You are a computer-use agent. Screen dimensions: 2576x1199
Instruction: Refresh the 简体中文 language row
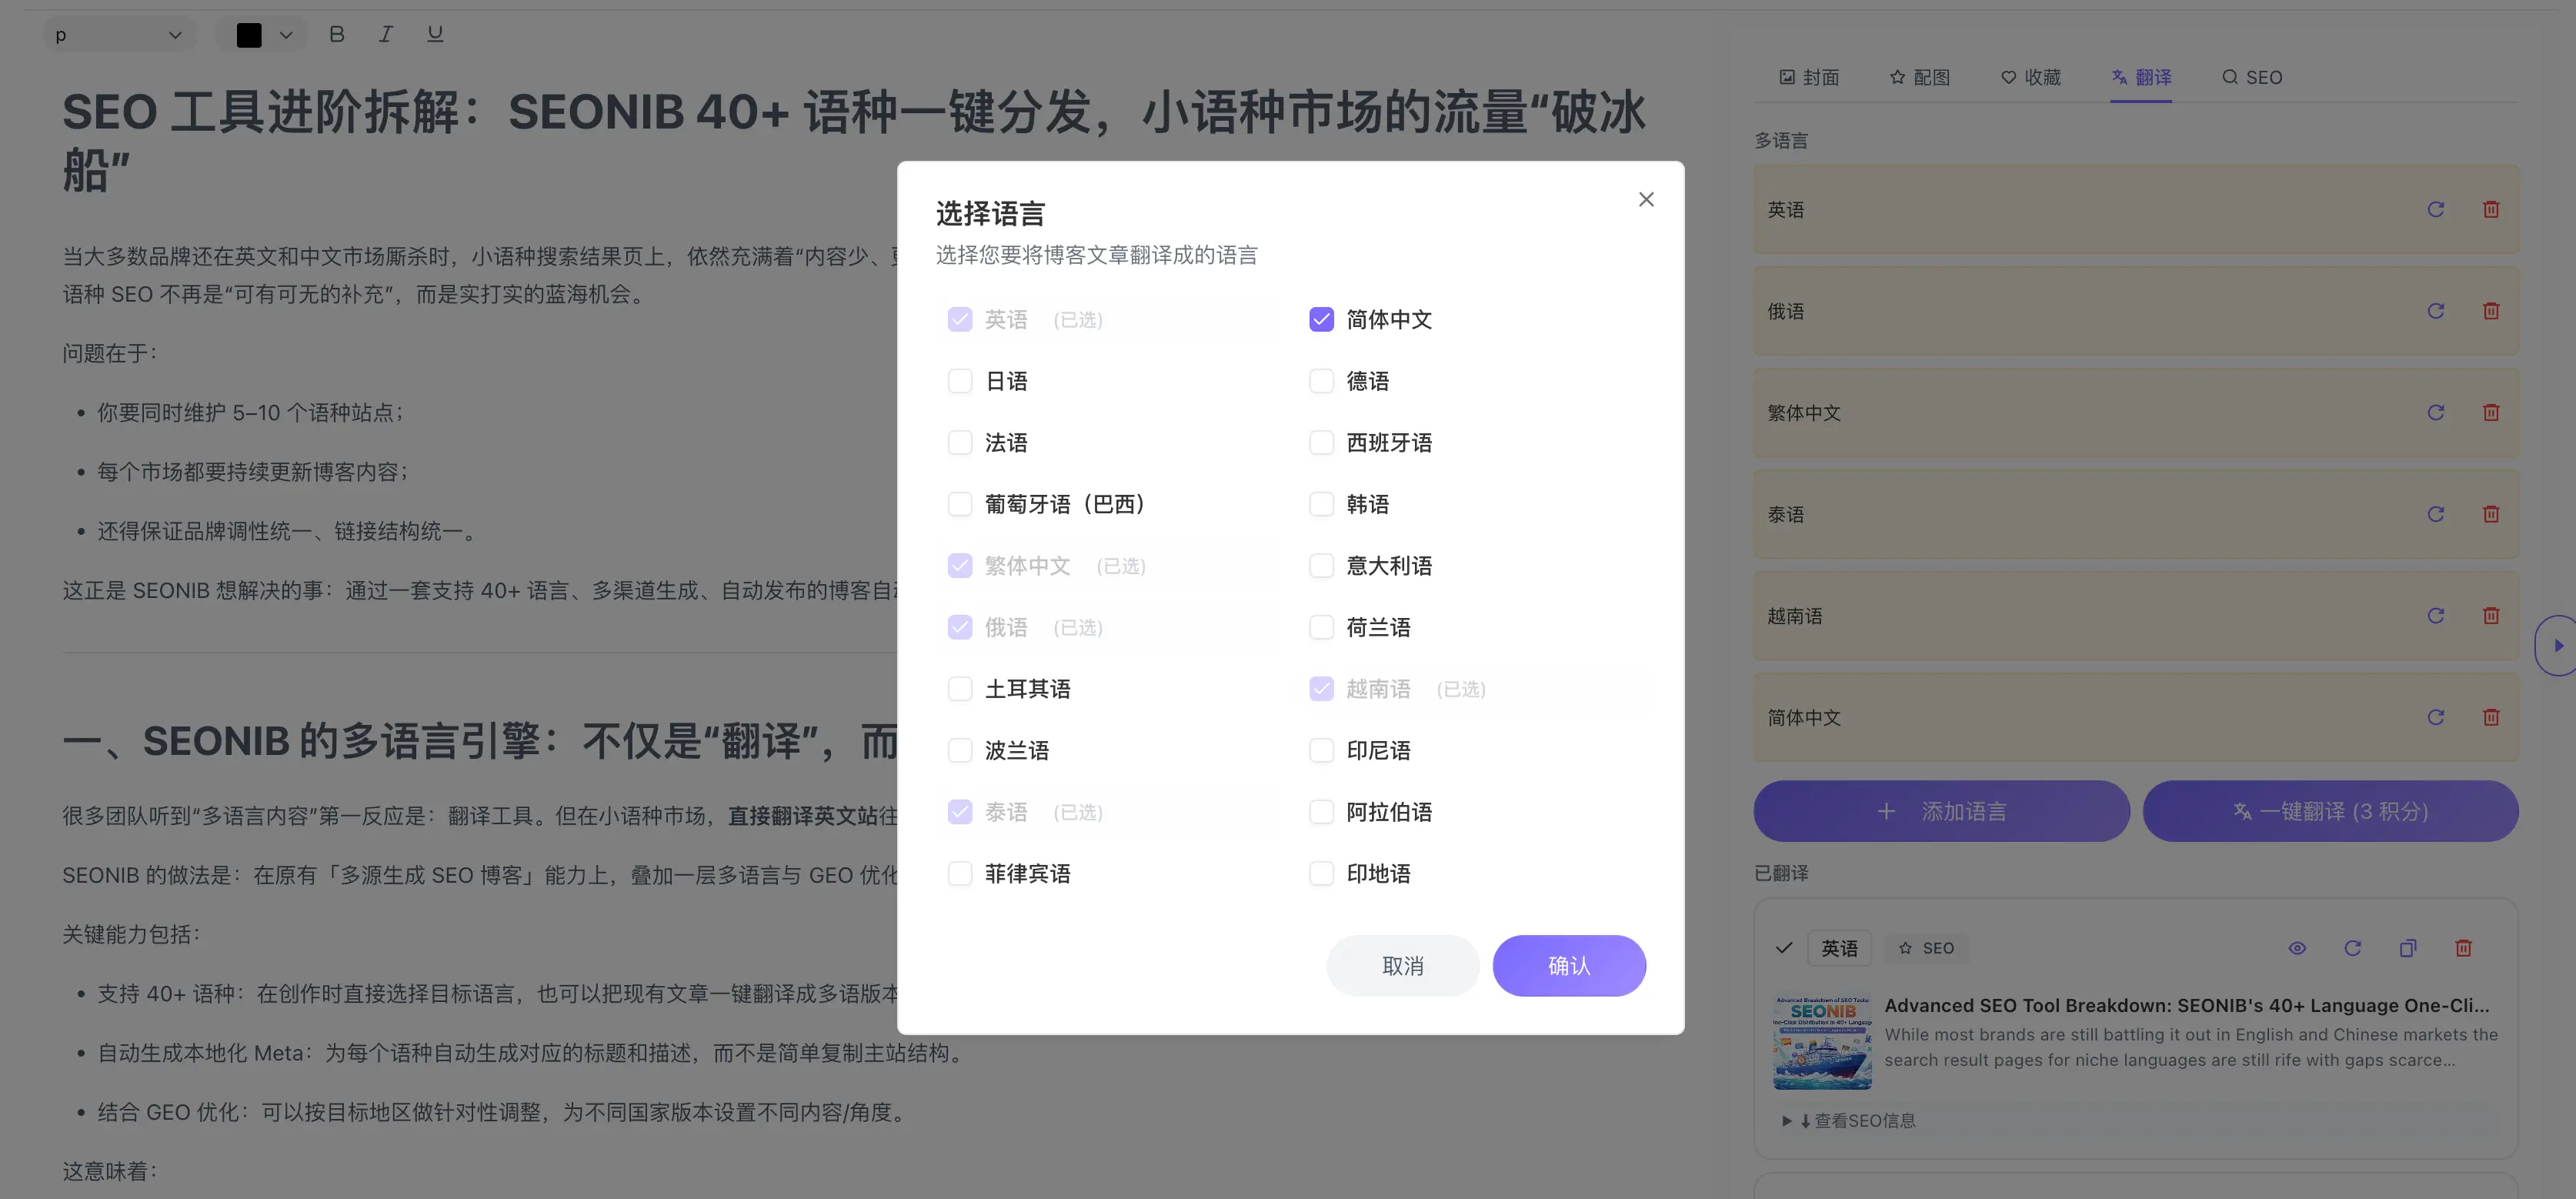(x=2435, y=717)
